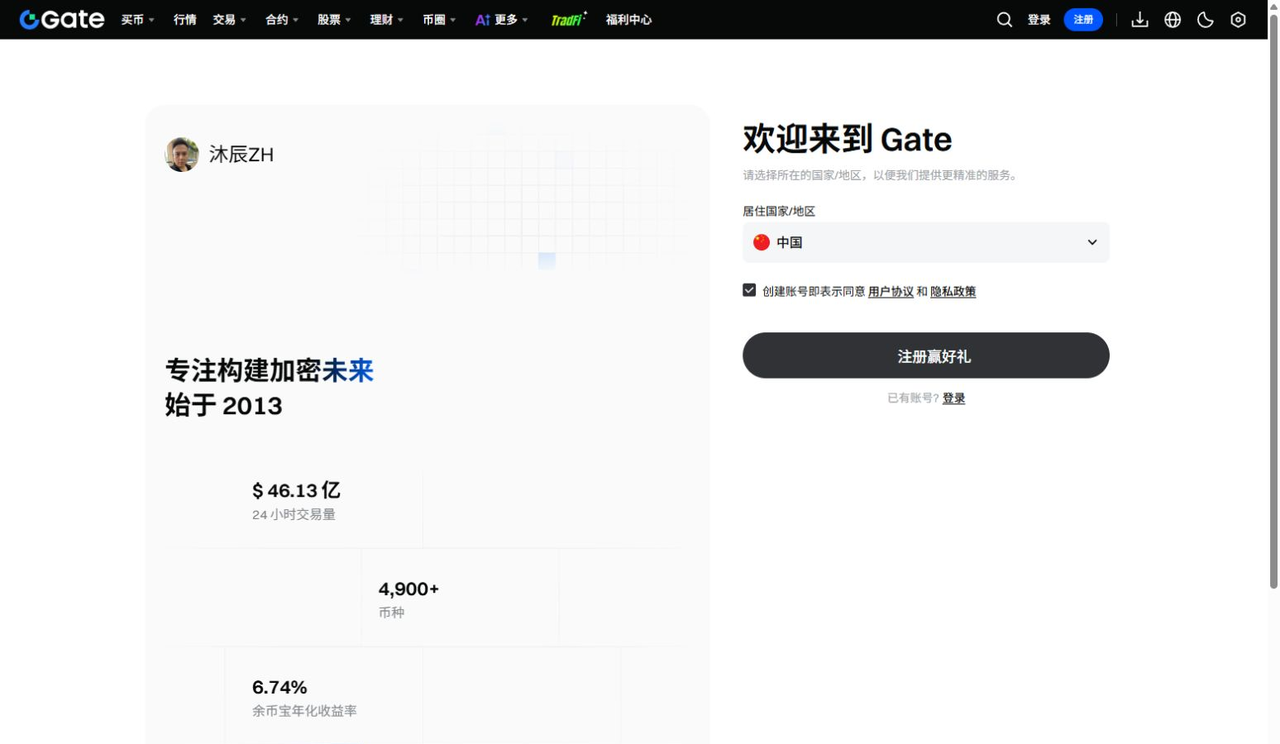1280x744 pixels.
Task: Expand the 合约 menu
Action: click(x=282, y=20)
